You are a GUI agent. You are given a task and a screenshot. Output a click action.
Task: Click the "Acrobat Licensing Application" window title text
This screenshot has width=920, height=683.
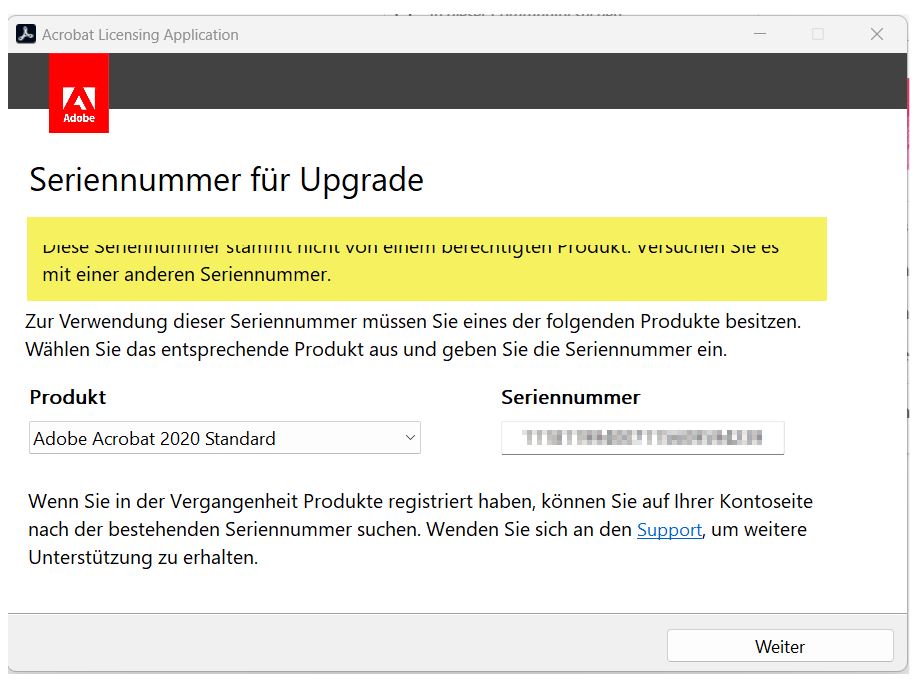[x=140, y=34]
